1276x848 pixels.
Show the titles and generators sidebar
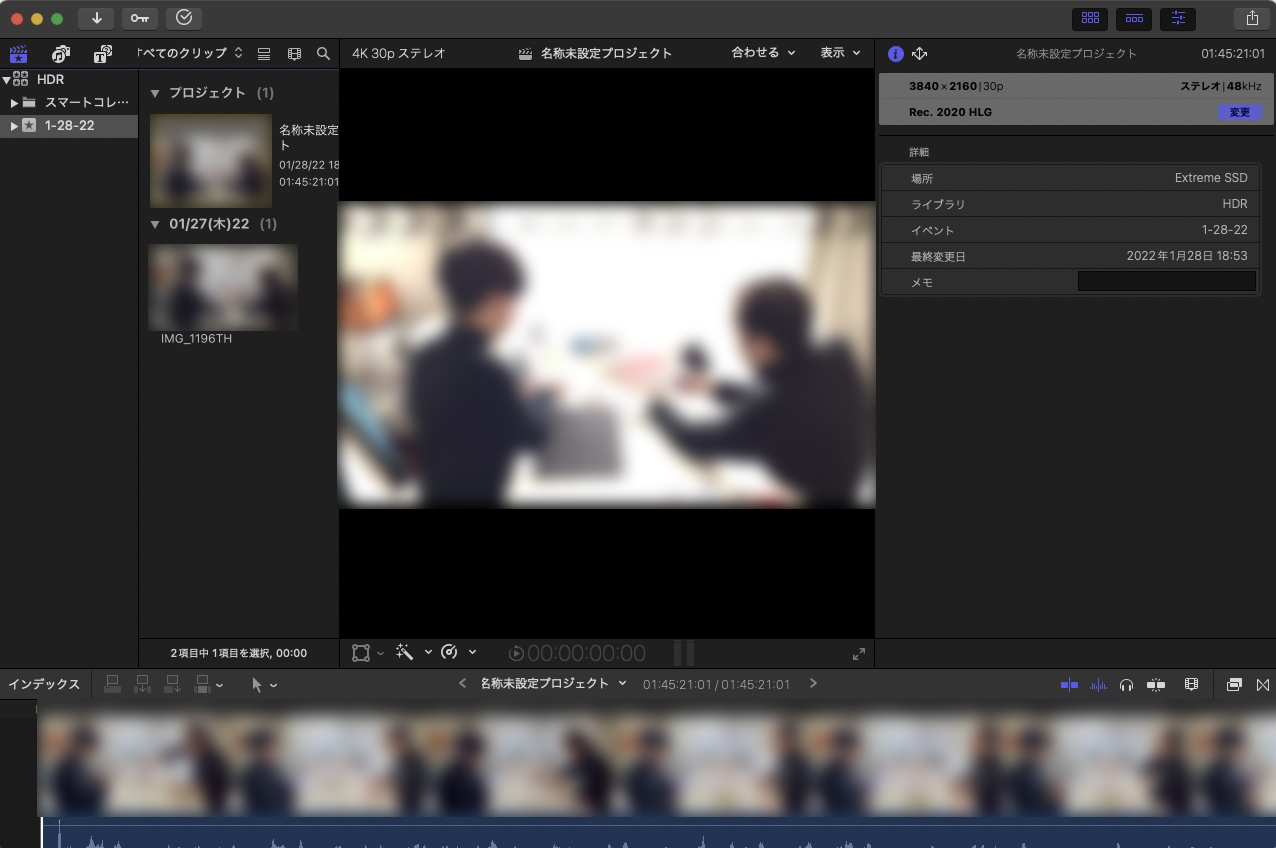[102, 54]
